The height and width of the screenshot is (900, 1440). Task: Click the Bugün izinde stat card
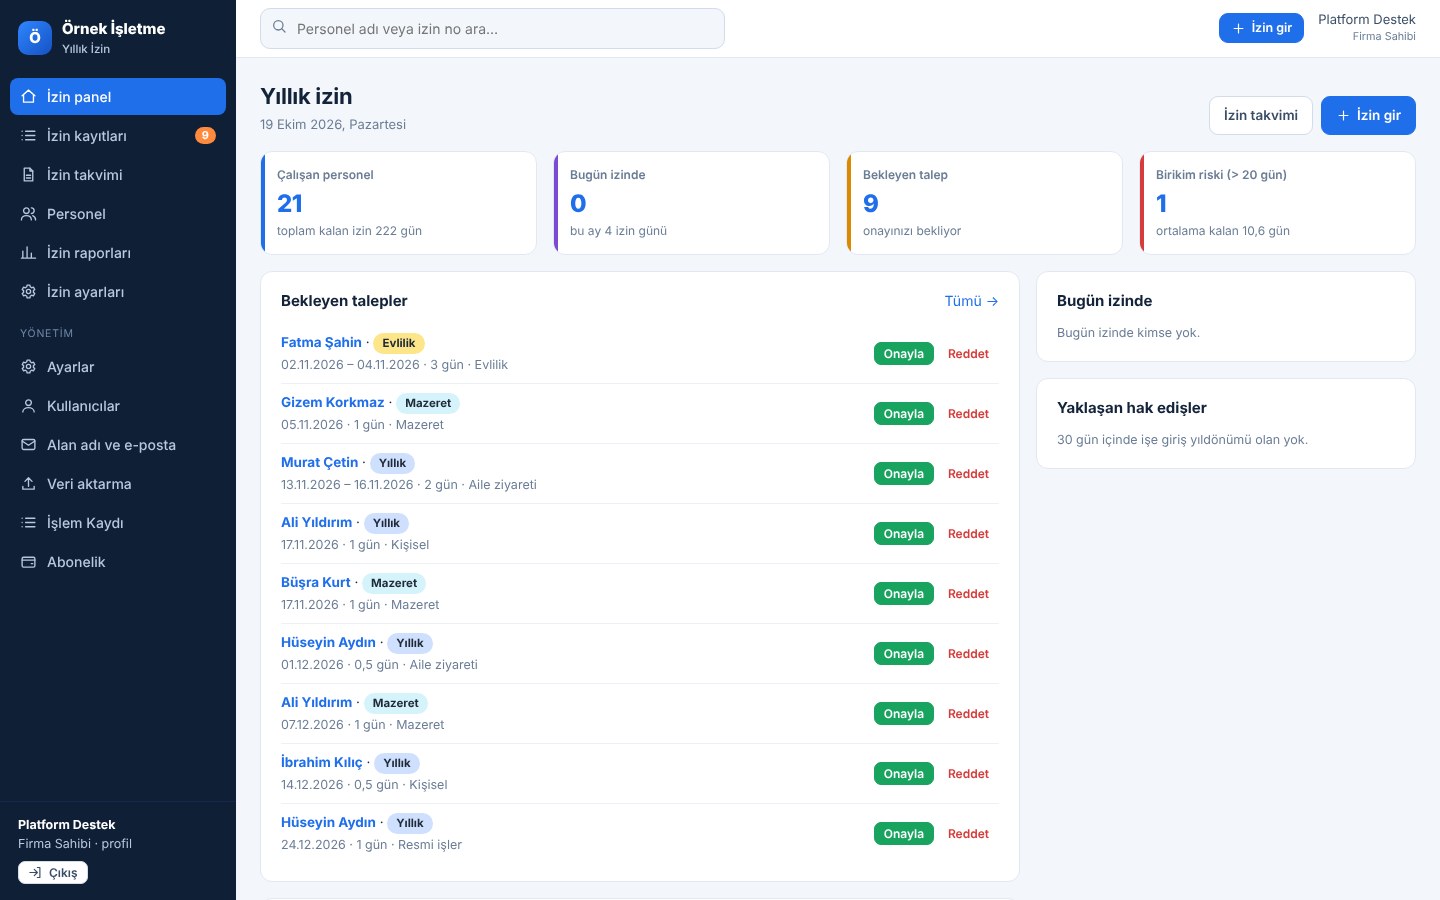[x=691, y=203]
